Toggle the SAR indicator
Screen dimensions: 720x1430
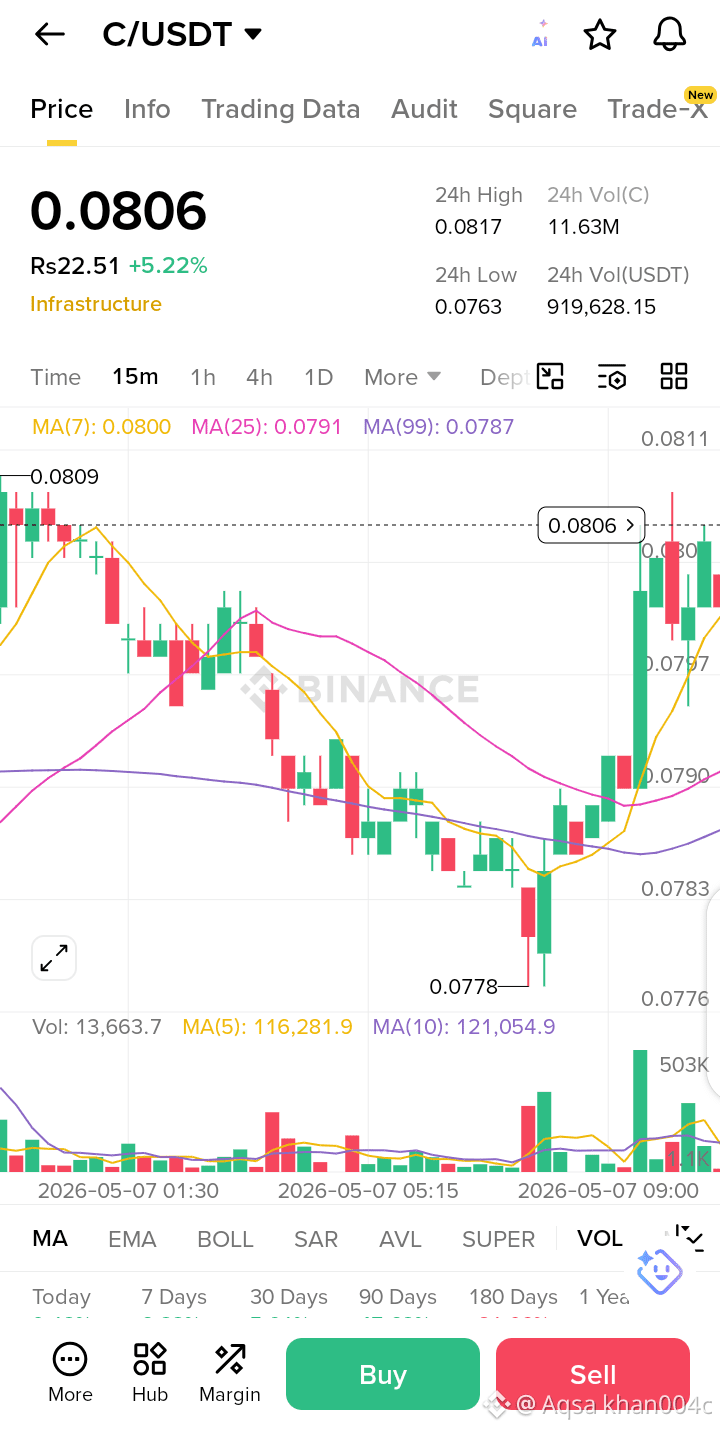[316, 1239]
